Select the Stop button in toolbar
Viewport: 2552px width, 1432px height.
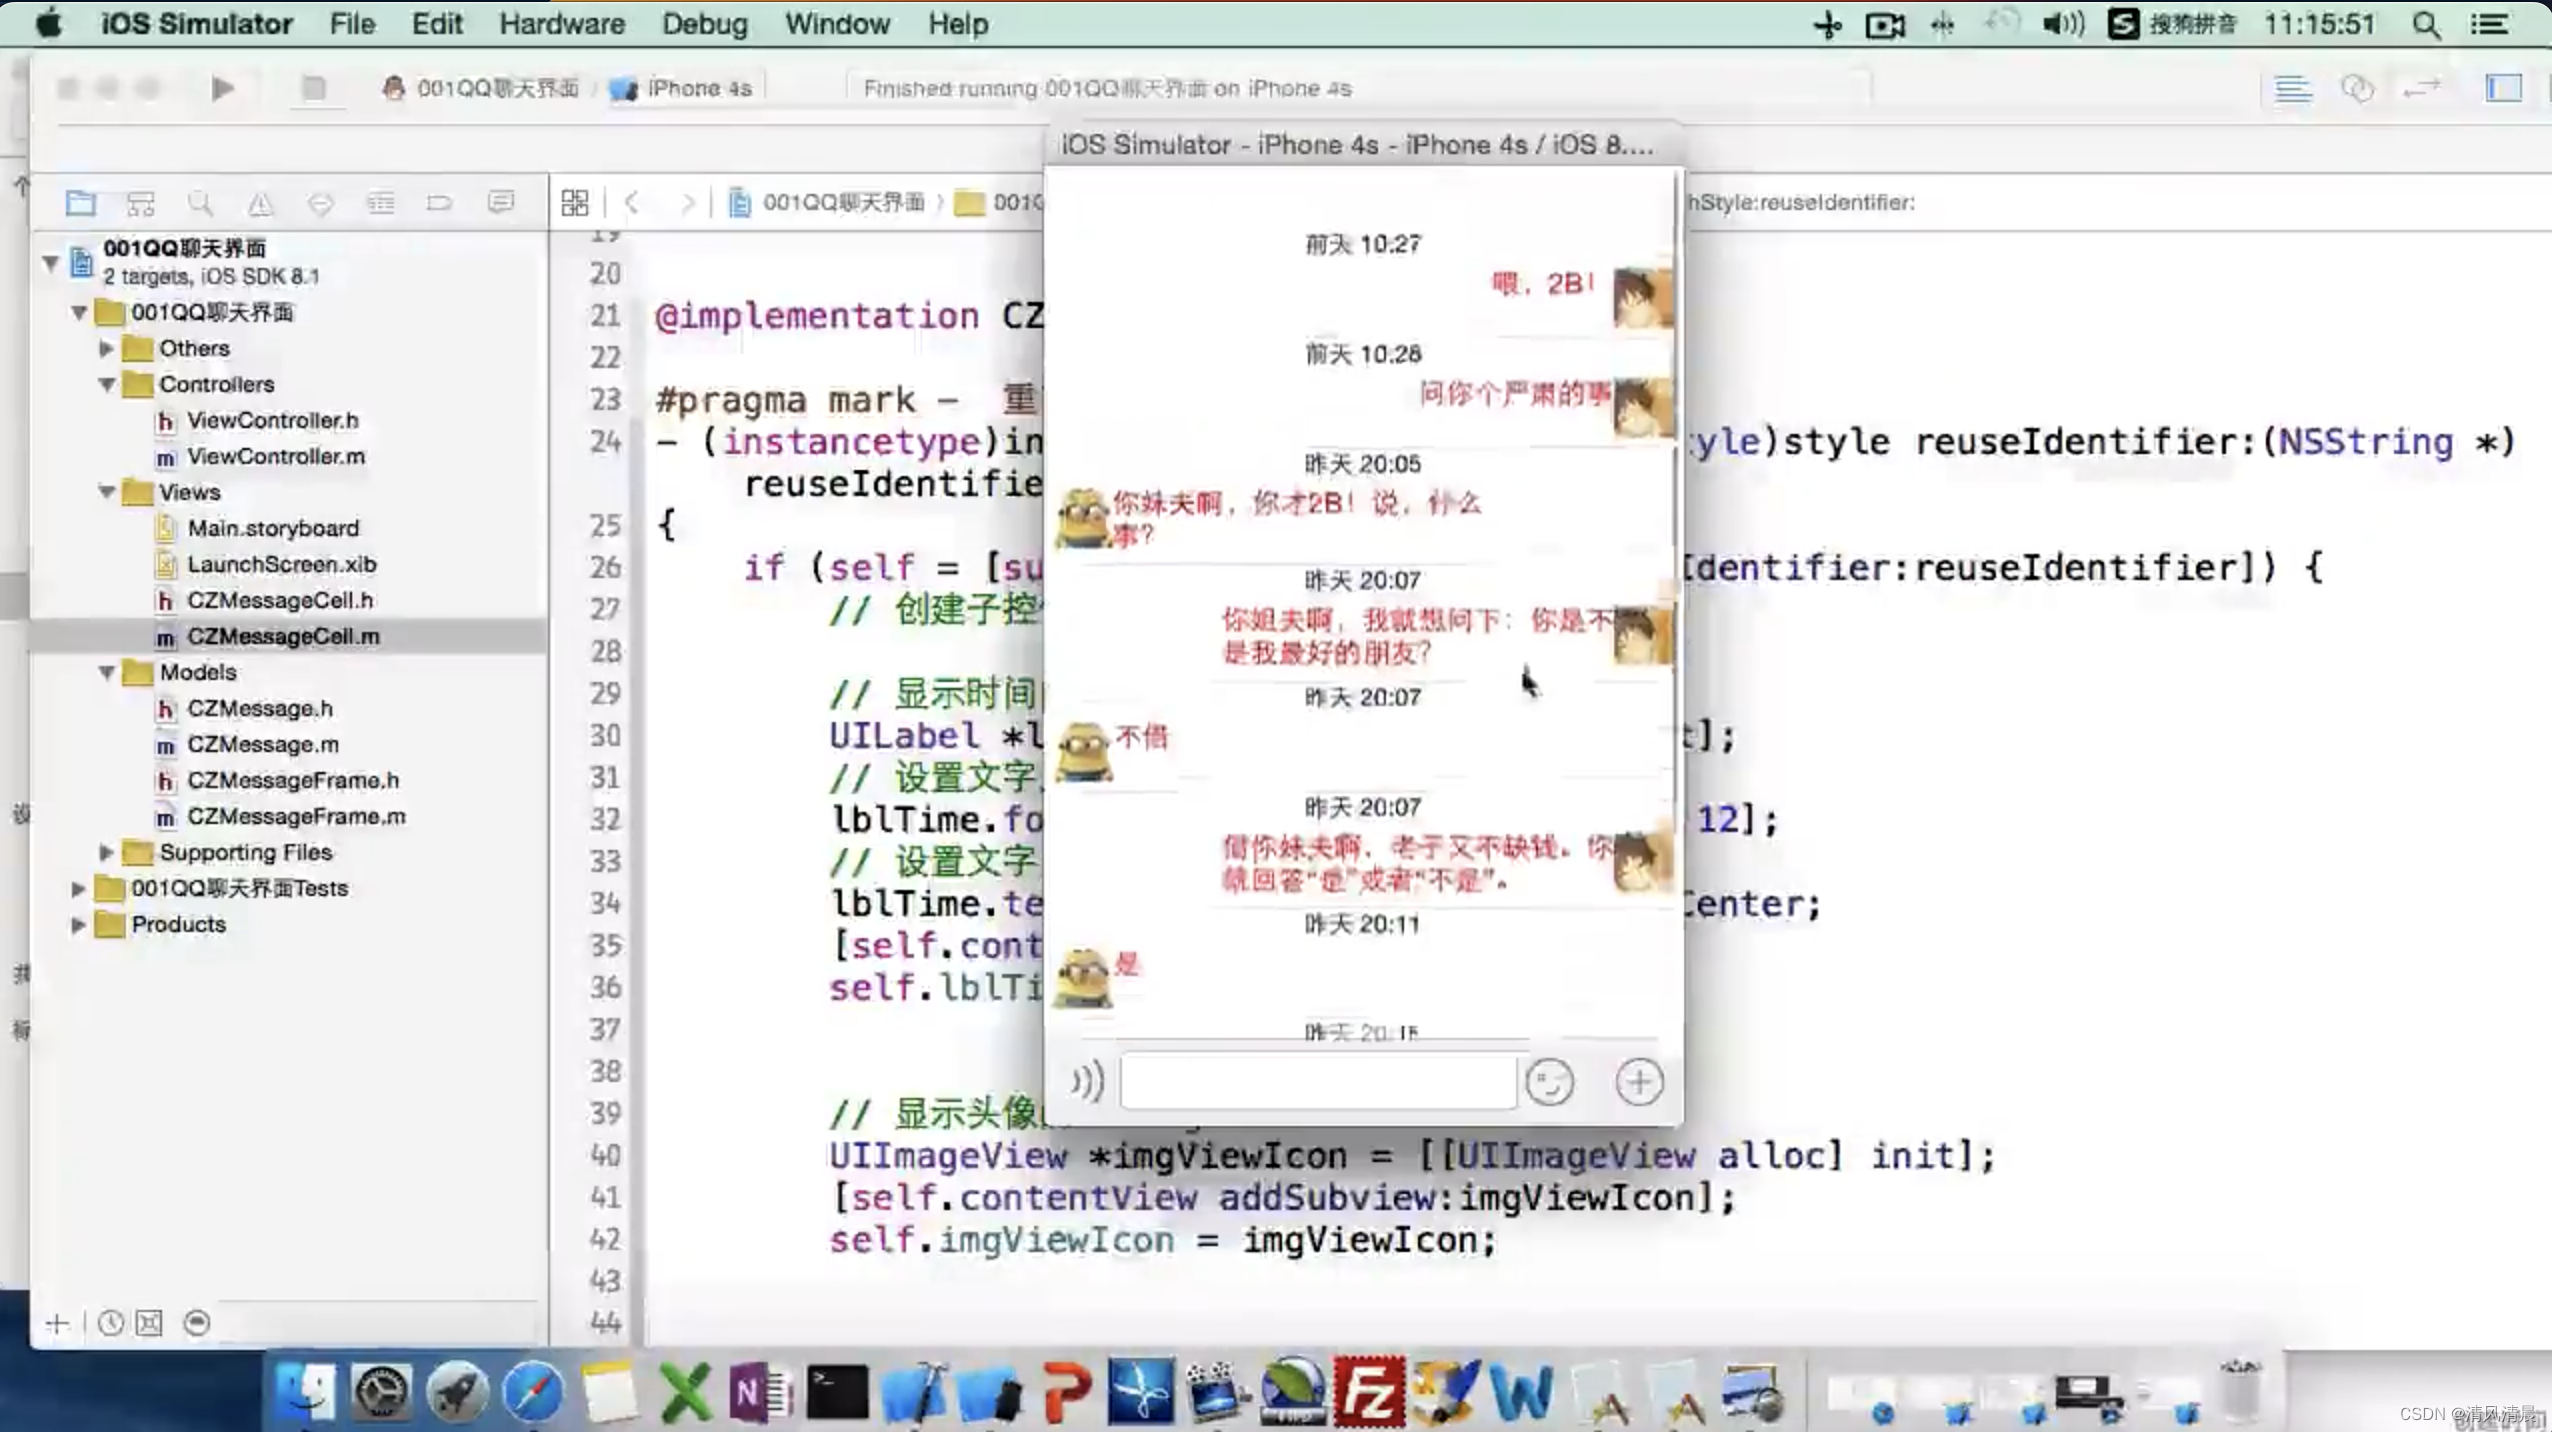click(x=310, y=86)
